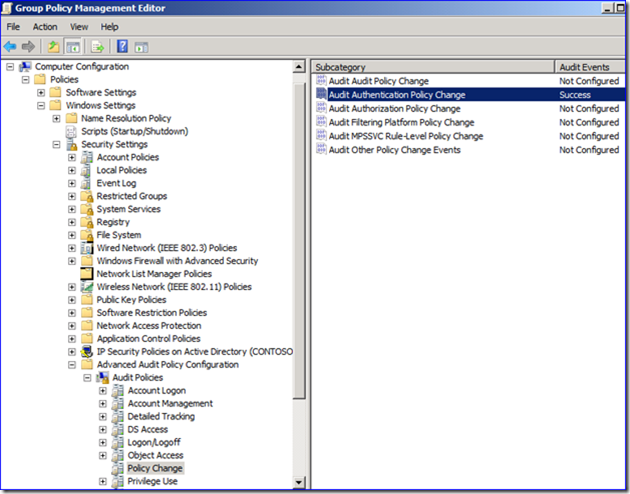Select the System Services tree node

coord(128,209)
